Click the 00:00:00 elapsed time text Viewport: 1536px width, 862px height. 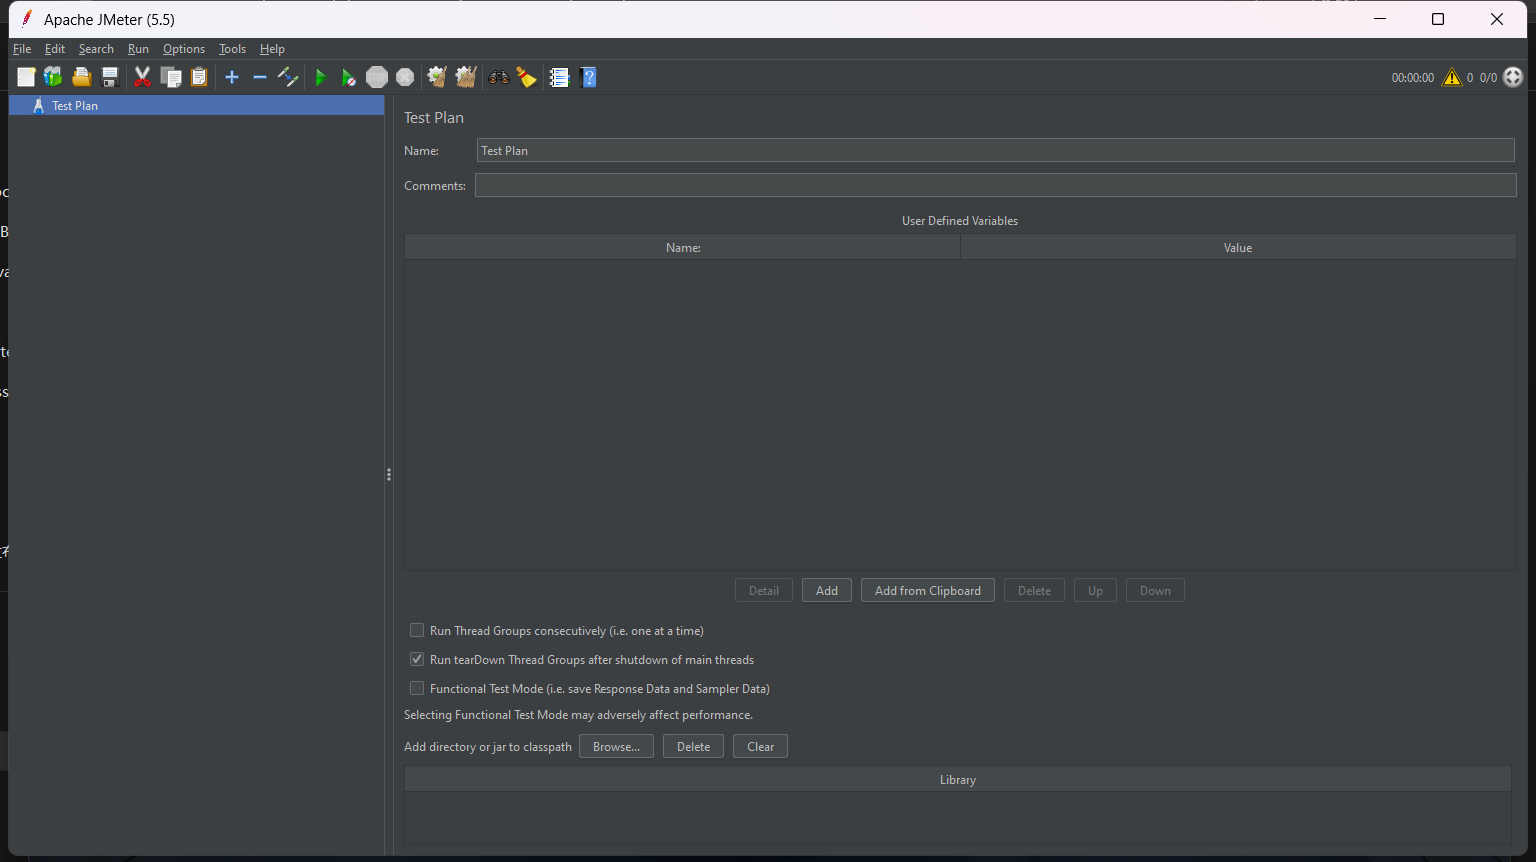coord(1412,78)
